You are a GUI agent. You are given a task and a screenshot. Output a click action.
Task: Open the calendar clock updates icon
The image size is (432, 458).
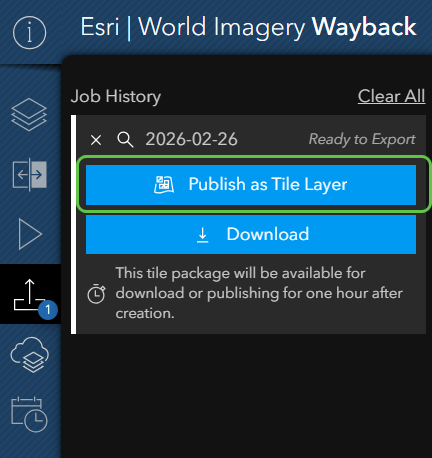pos(29,414)
